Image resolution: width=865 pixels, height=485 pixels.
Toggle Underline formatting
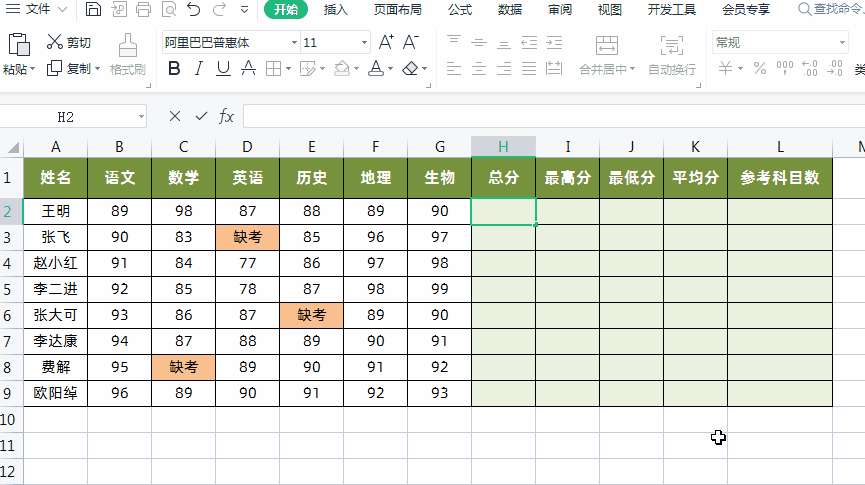[223, 68]
